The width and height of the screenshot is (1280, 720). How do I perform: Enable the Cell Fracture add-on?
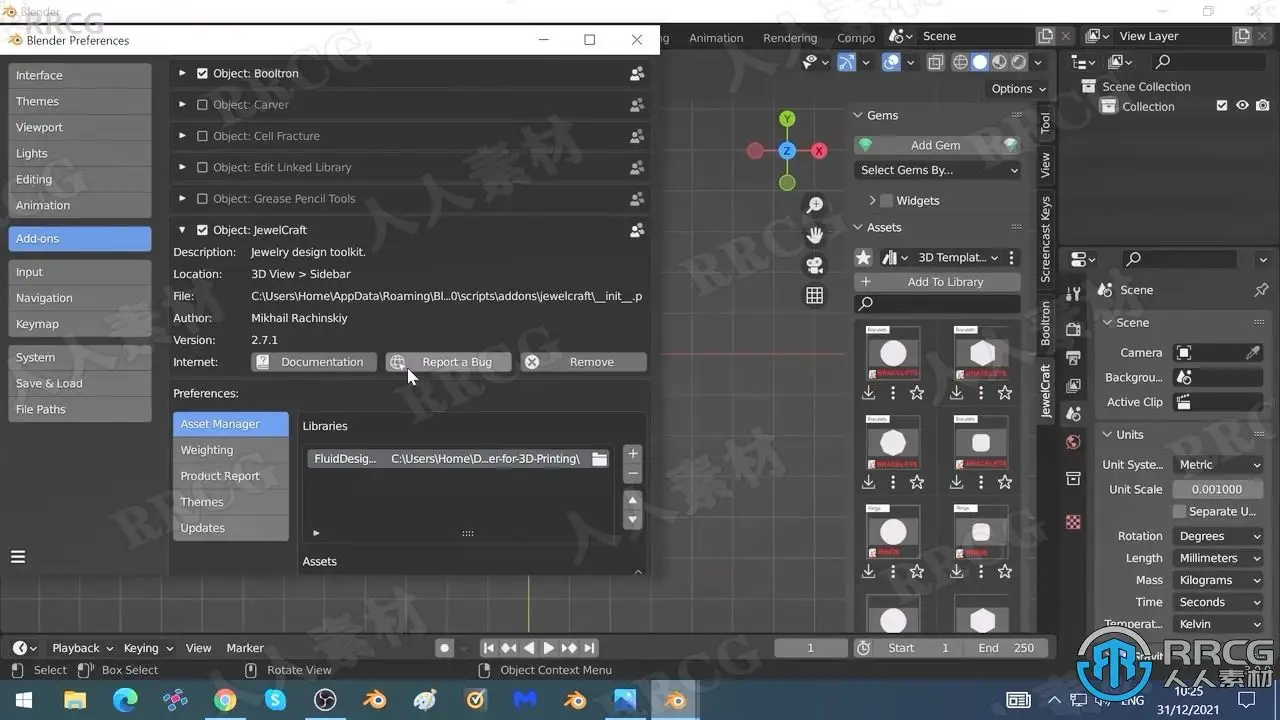tap(202, 136)
